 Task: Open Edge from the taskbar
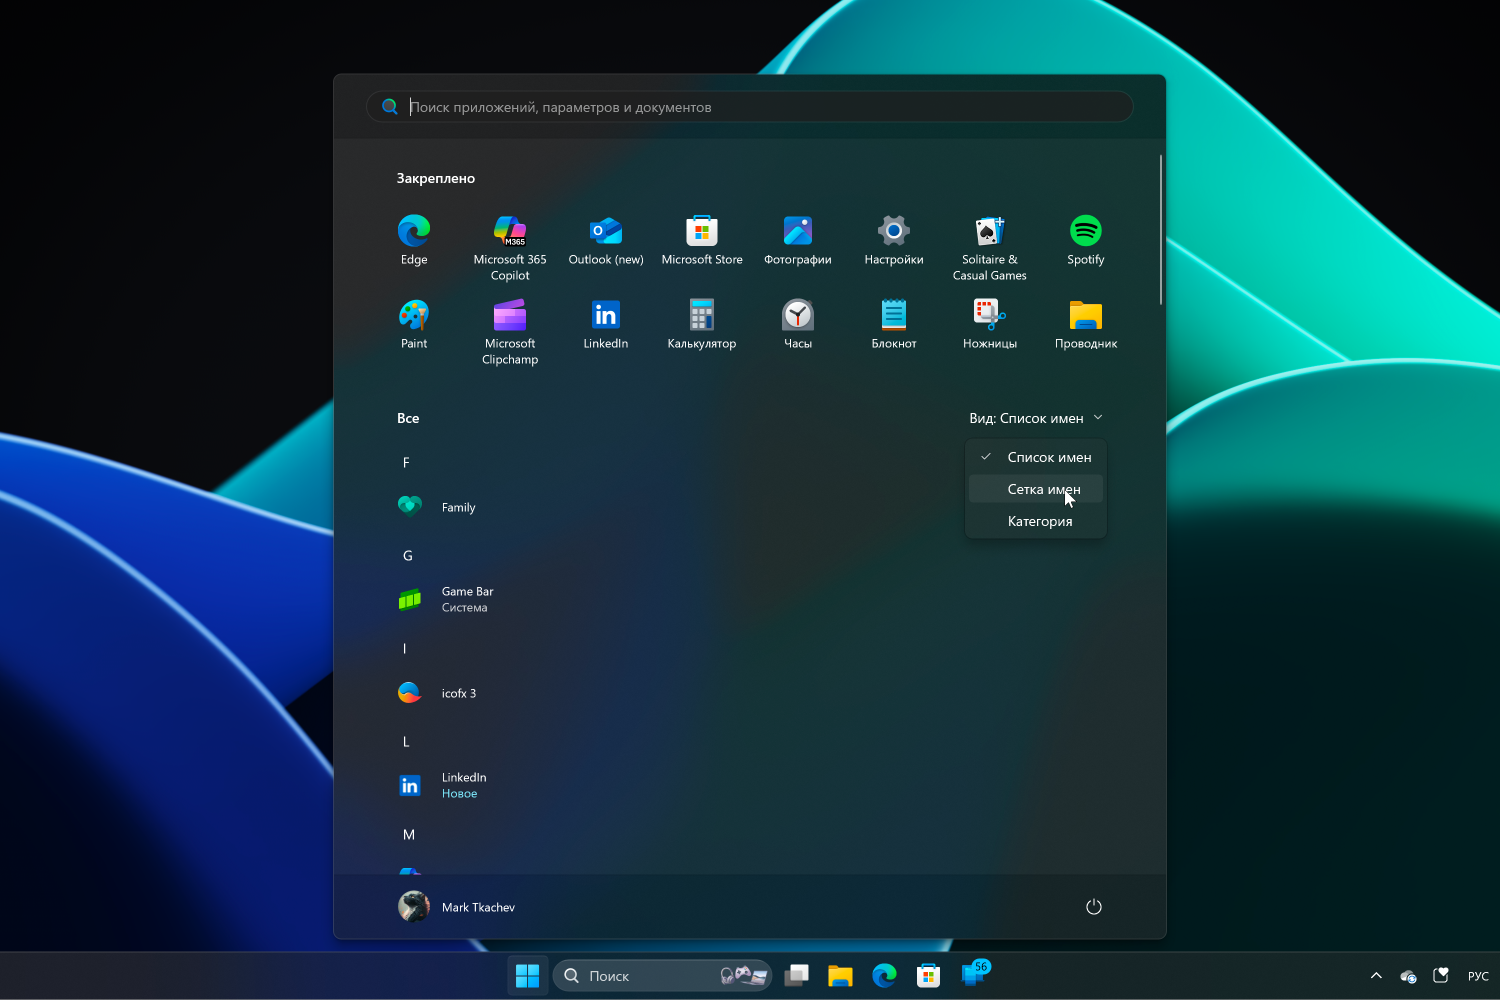(x=884, y=976)
